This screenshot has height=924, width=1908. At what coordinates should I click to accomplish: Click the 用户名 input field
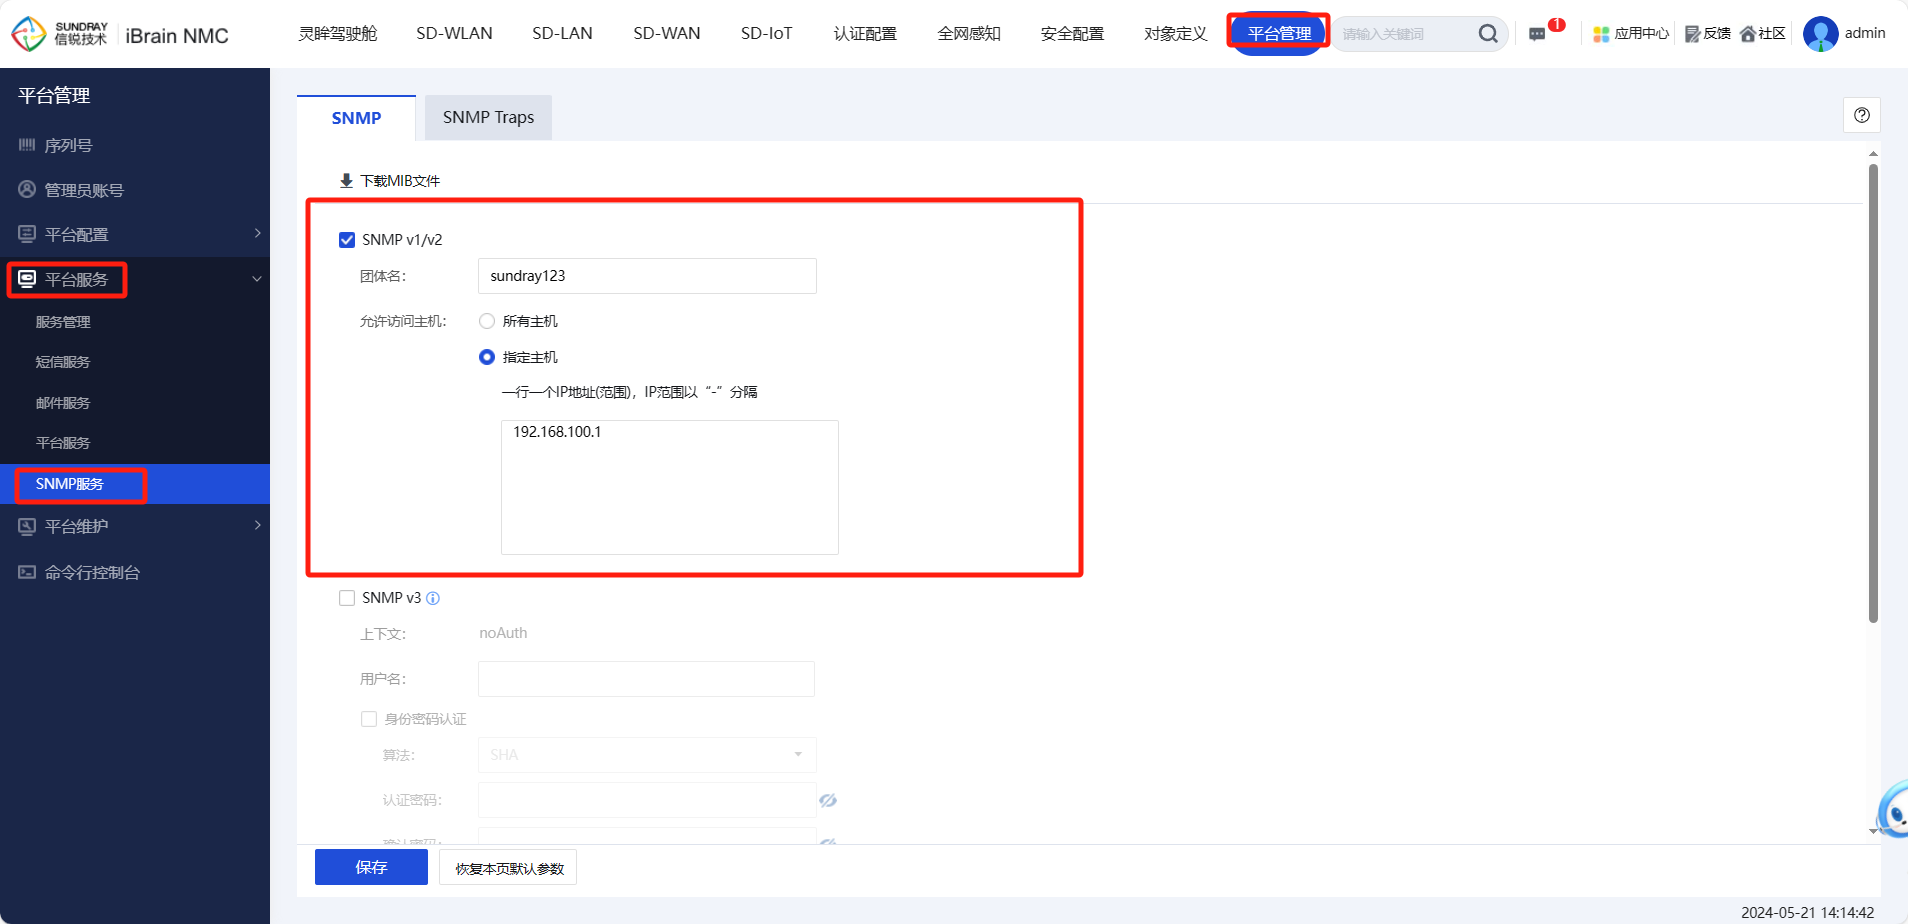click(646, 679)
